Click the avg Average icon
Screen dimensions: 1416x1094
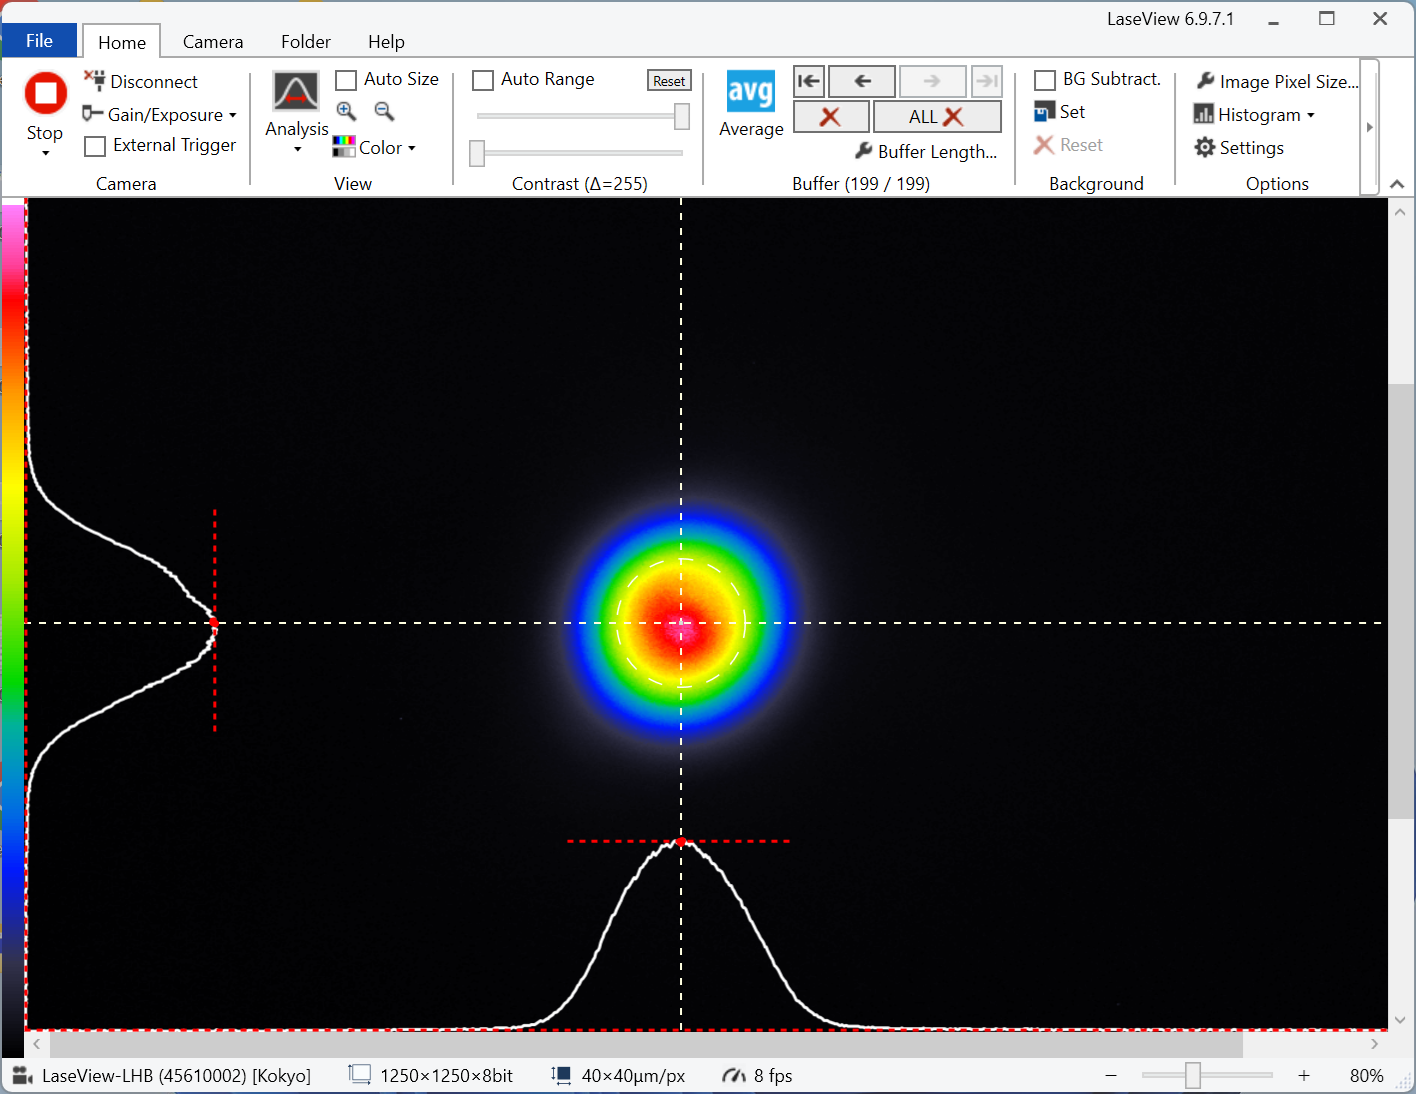click(750, 93)
